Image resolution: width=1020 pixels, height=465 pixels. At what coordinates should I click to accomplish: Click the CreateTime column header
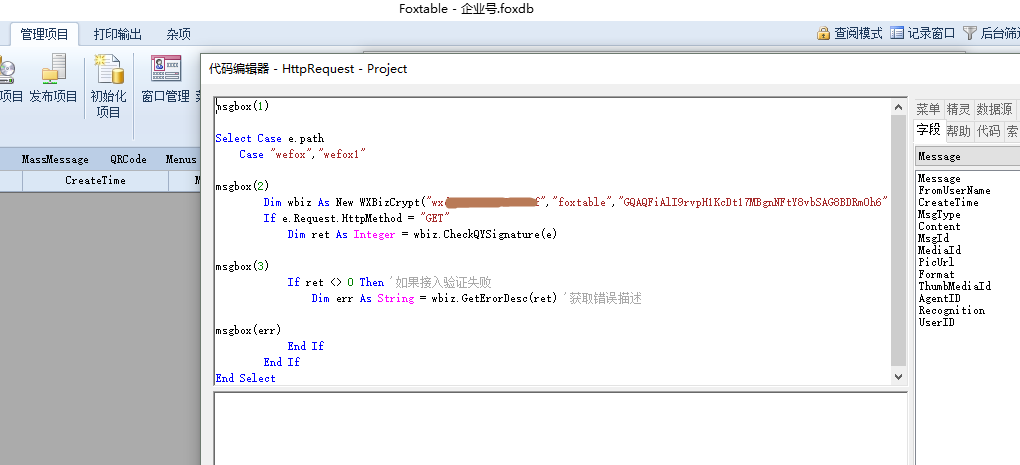96,181
